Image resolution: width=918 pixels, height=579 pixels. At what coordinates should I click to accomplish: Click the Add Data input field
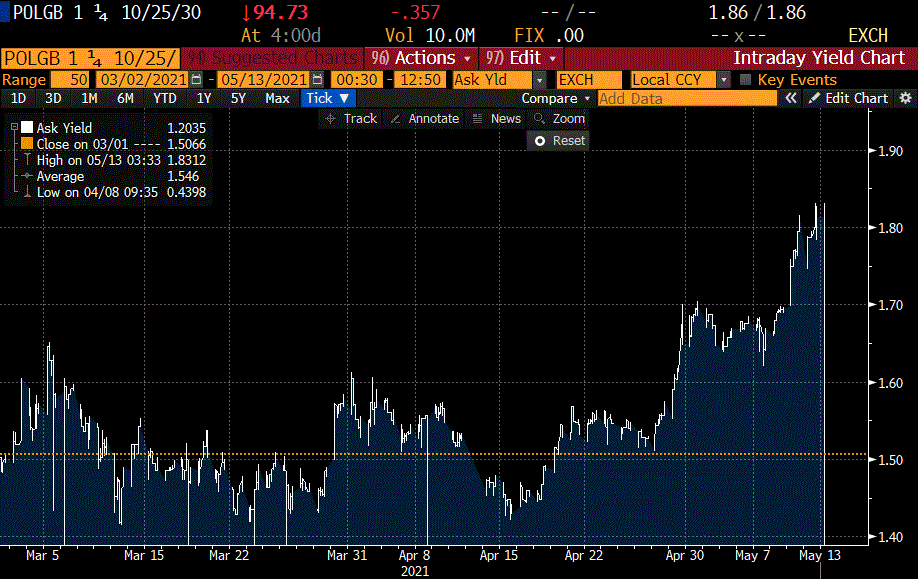click(686, 98)
